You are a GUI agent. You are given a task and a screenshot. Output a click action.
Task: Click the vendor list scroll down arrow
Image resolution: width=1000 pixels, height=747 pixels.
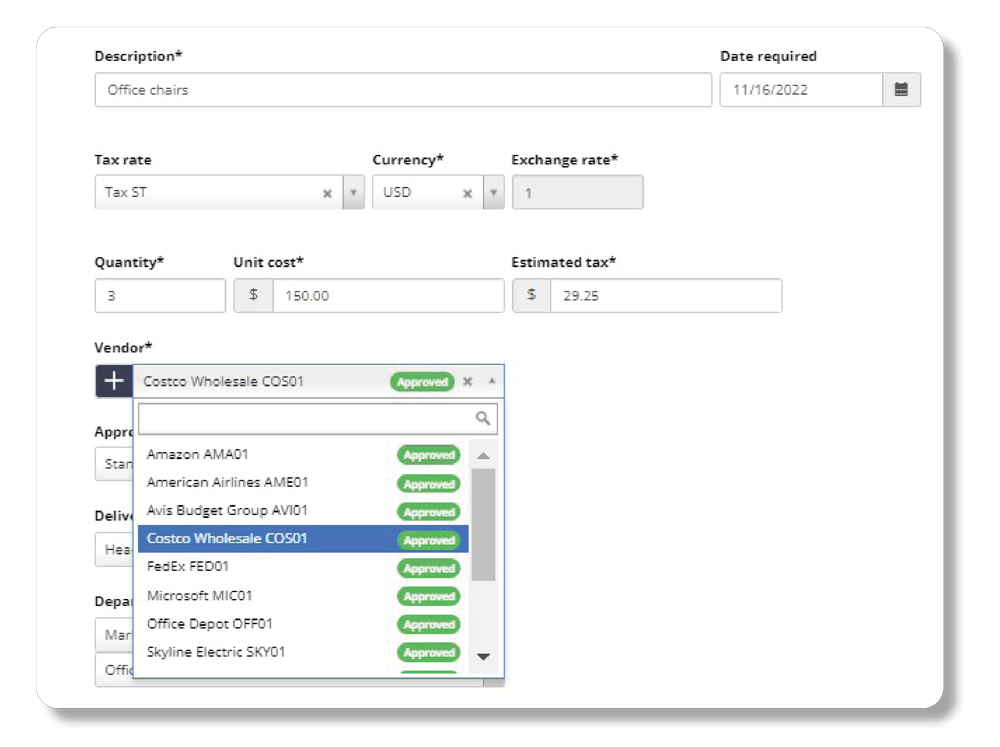(483, 656)
